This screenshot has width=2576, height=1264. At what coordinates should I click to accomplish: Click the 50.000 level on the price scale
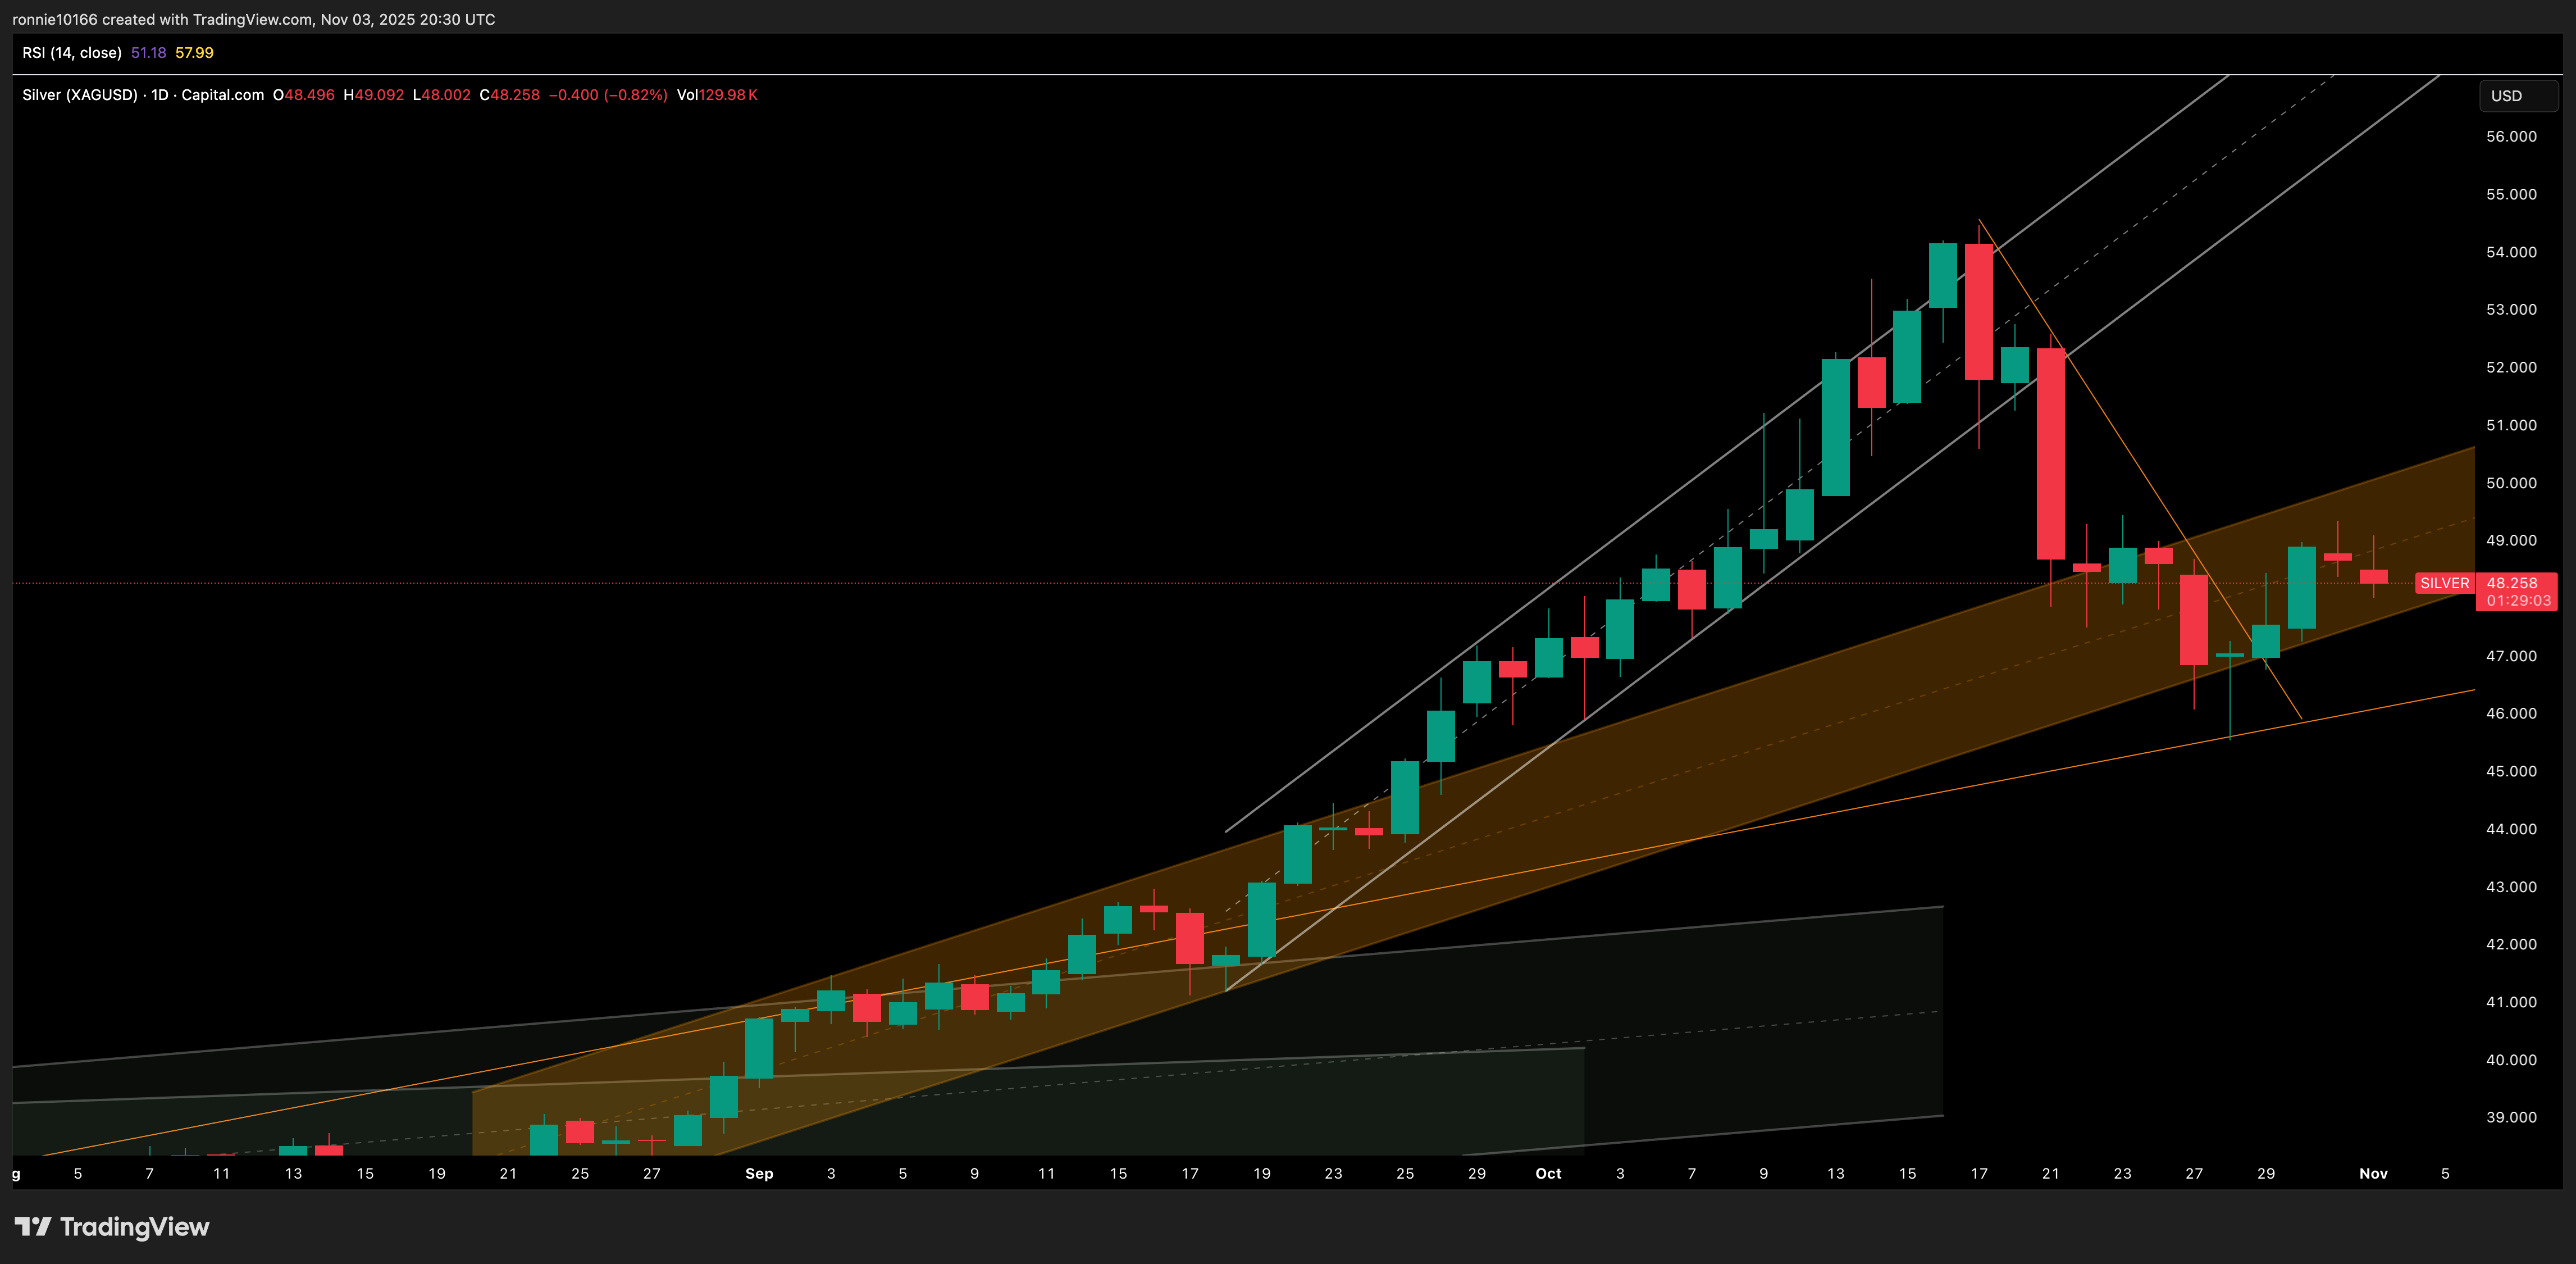(2512, 482)
